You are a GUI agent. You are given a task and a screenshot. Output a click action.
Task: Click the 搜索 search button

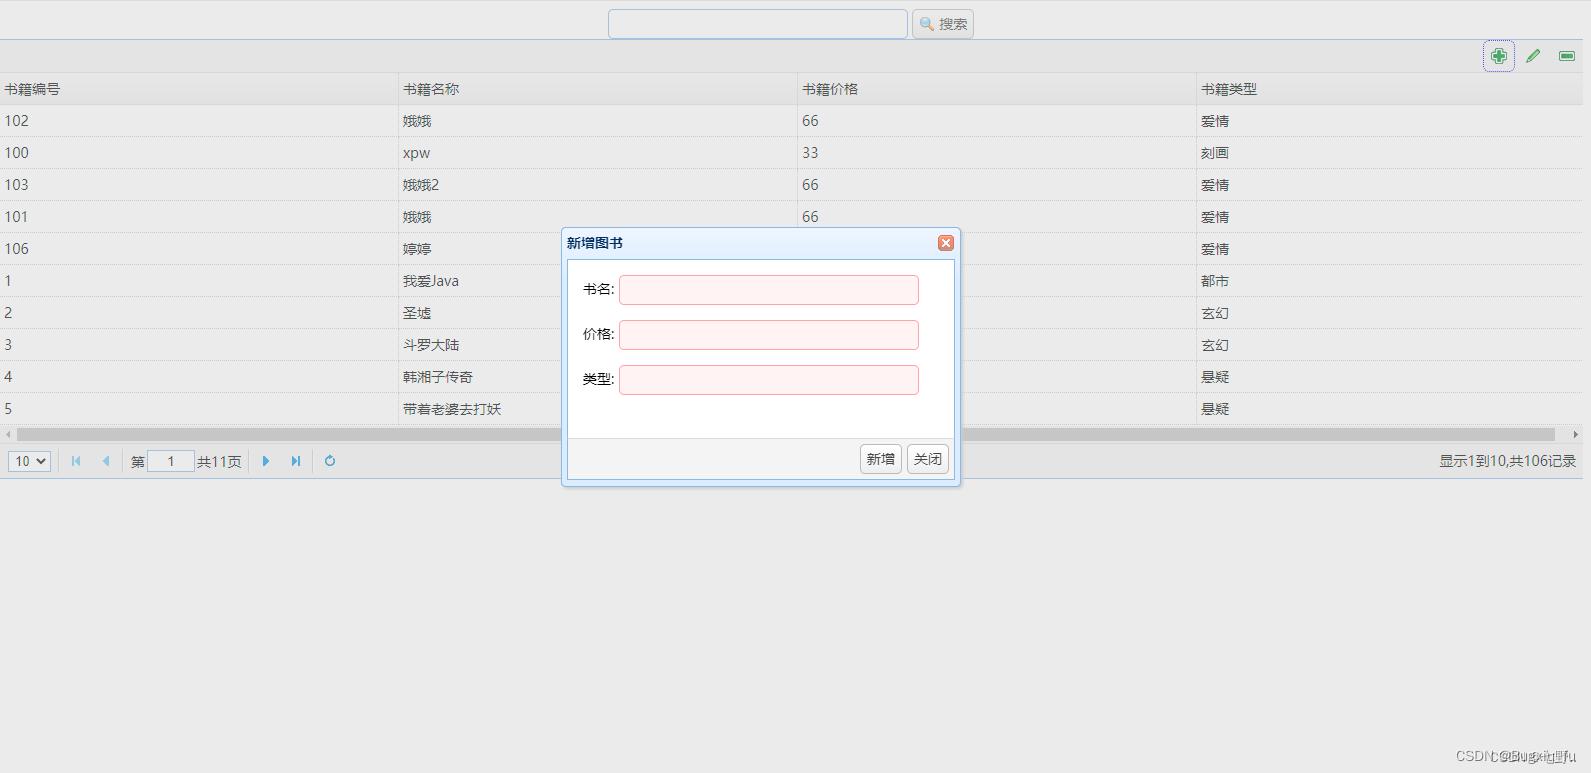click(943, 24)
